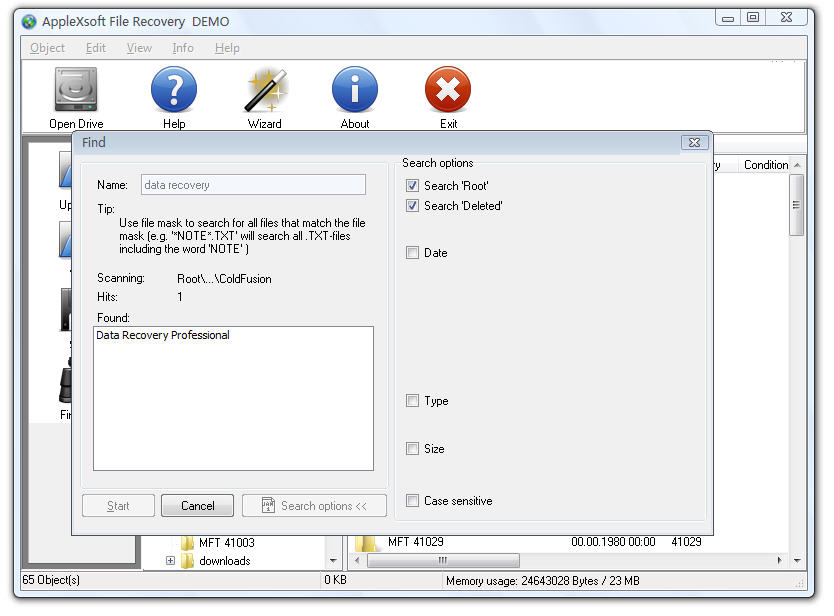Open the Object menu
Screen dimensions: 834x616
[x=47, y=48]
